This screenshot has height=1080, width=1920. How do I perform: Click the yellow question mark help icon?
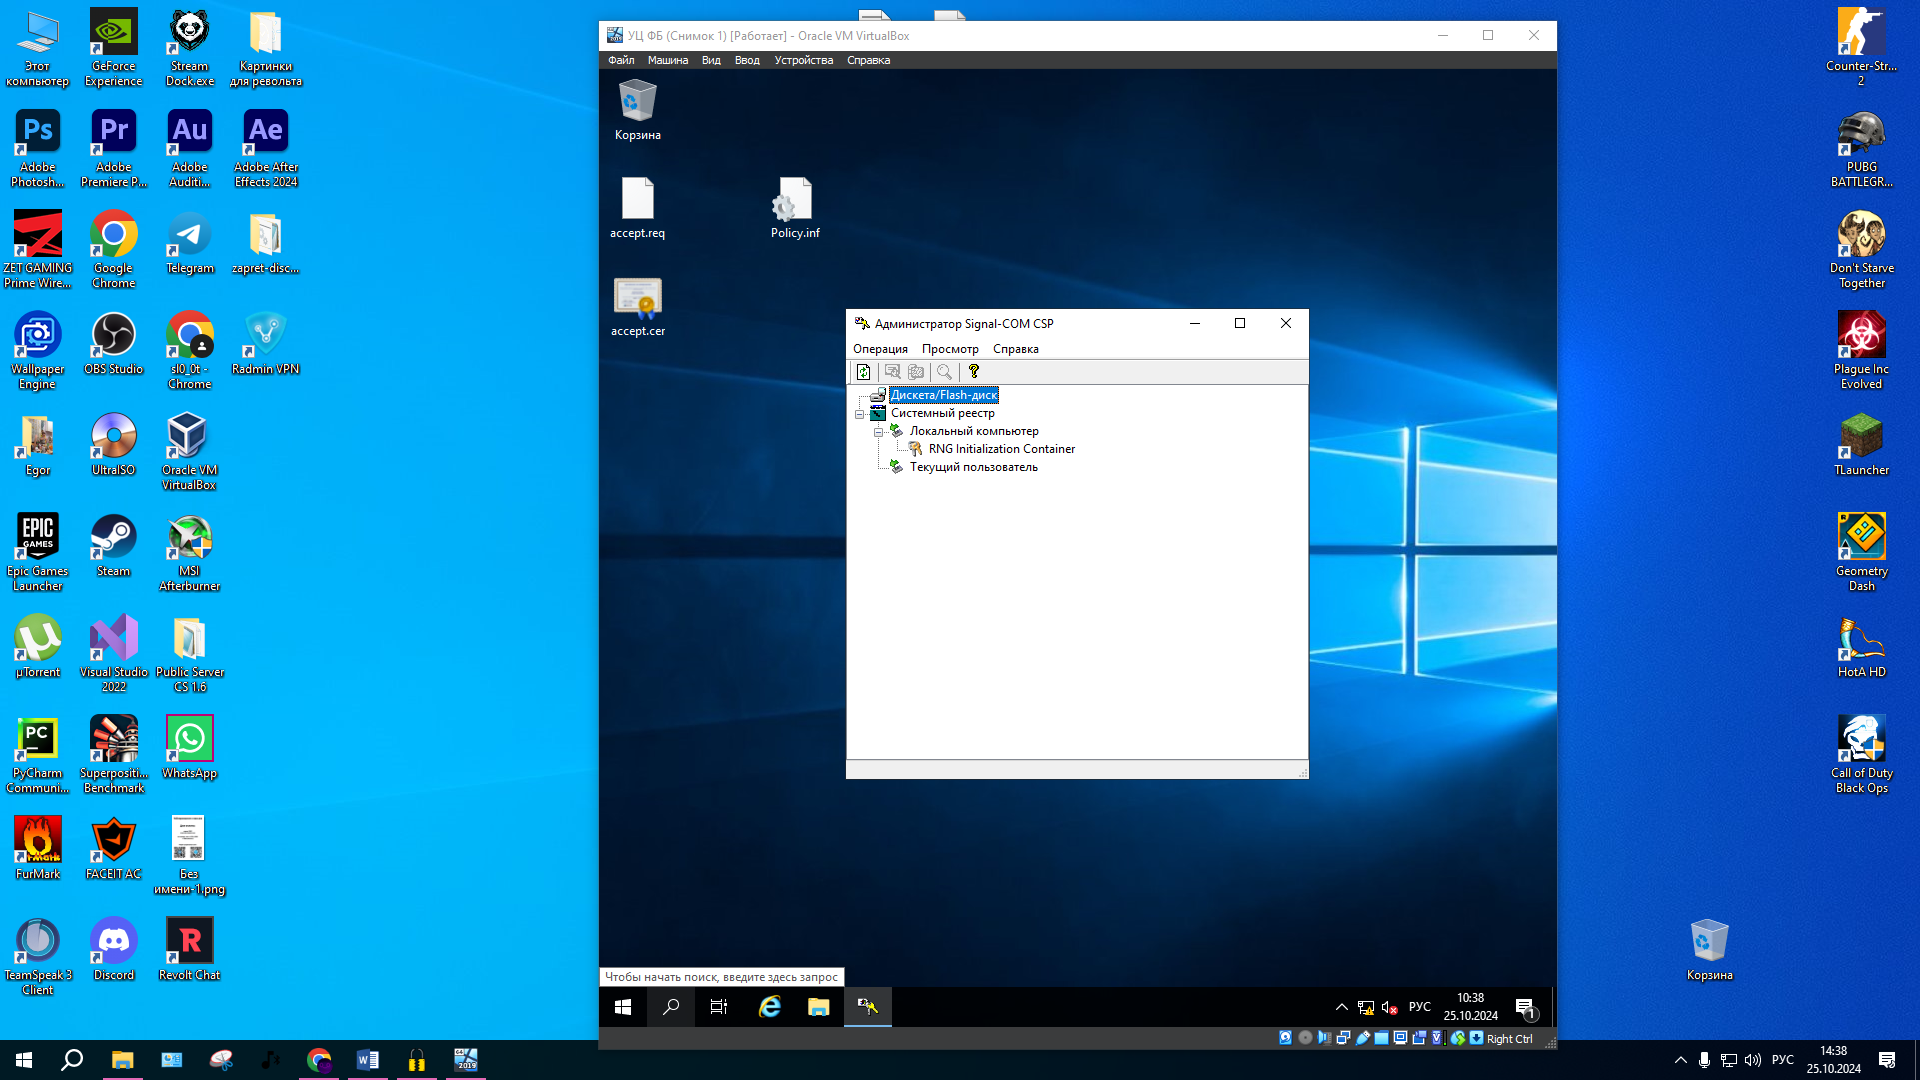974,372
